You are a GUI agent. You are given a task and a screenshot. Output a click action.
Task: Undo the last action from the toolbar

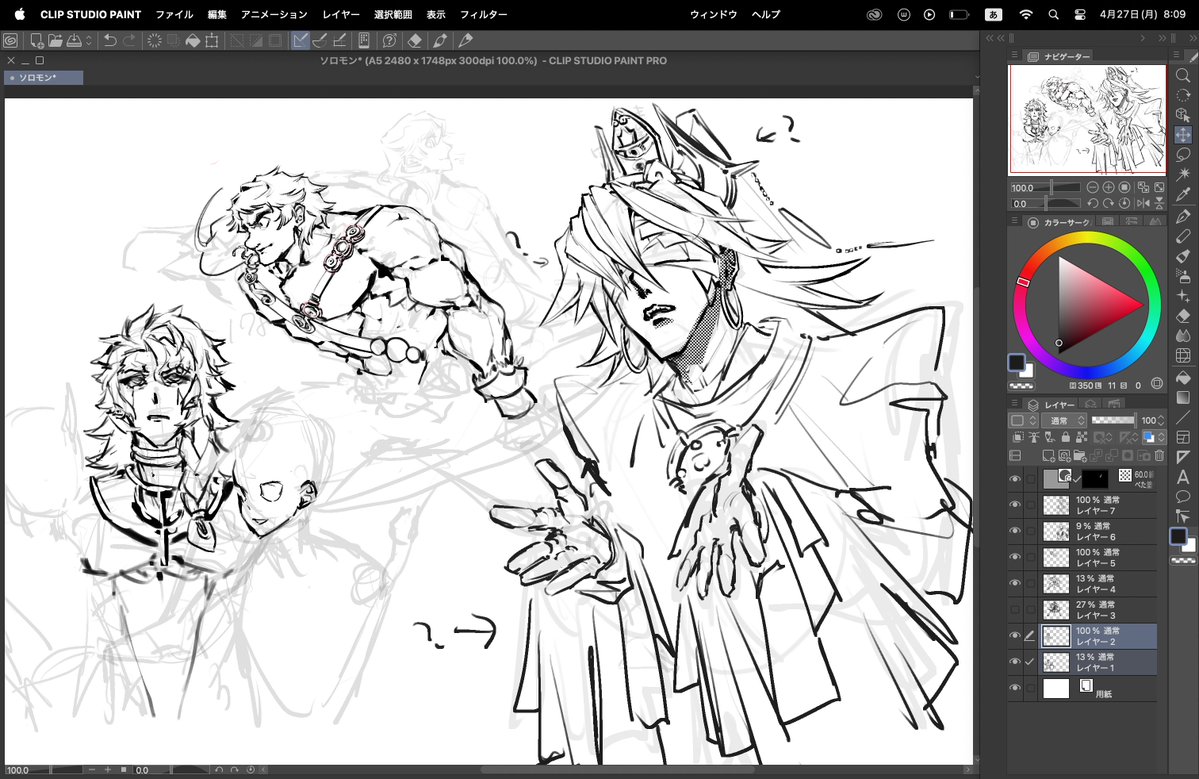click(x=110, y=41)
